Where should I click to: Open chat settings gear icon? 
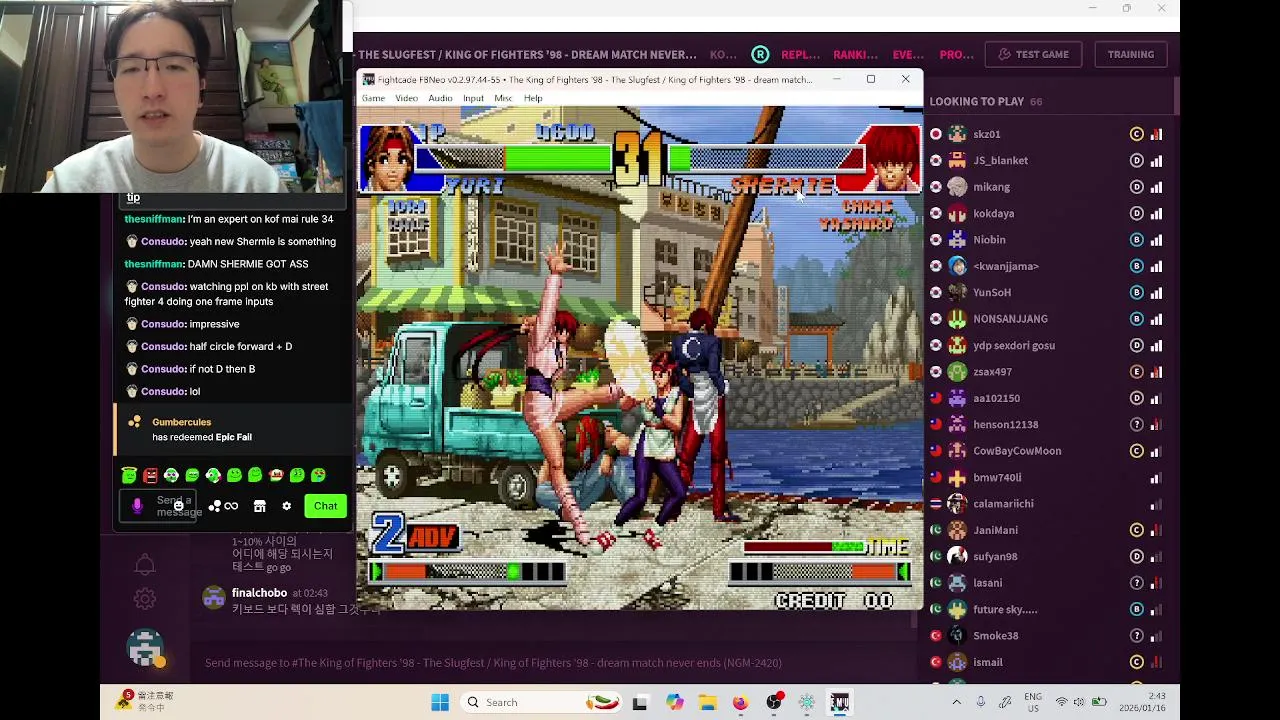coord(287,506)
